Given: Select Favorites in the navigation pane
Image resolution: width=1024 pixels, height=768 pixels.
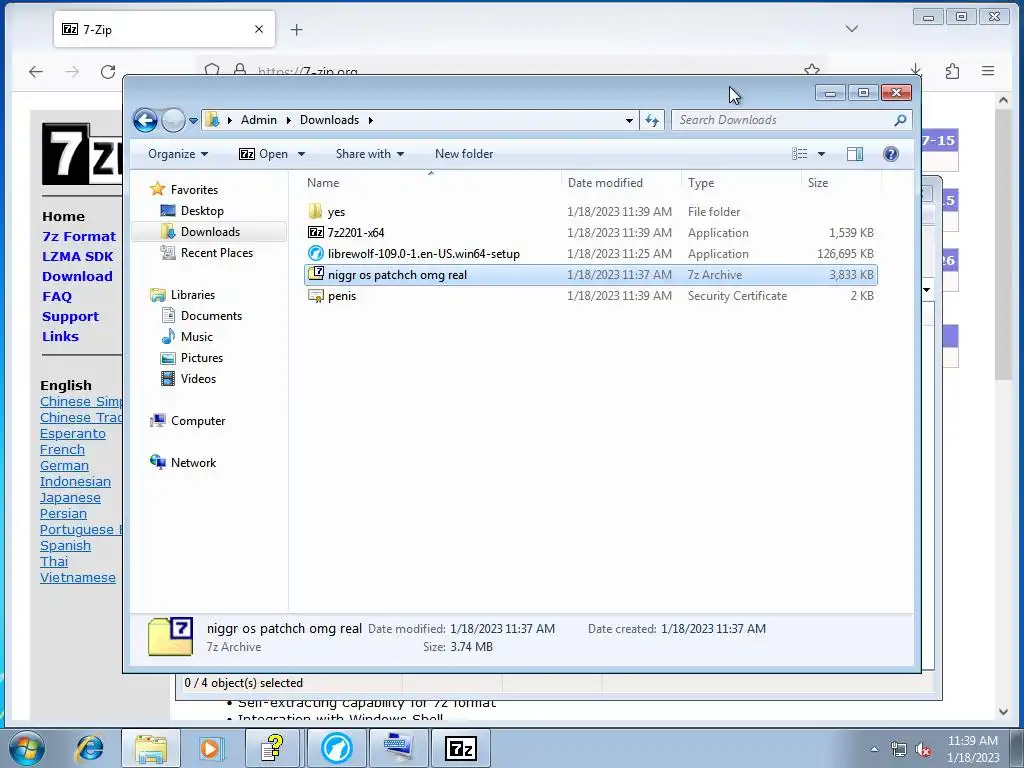Looking at the screenshot, I should 194,189.
